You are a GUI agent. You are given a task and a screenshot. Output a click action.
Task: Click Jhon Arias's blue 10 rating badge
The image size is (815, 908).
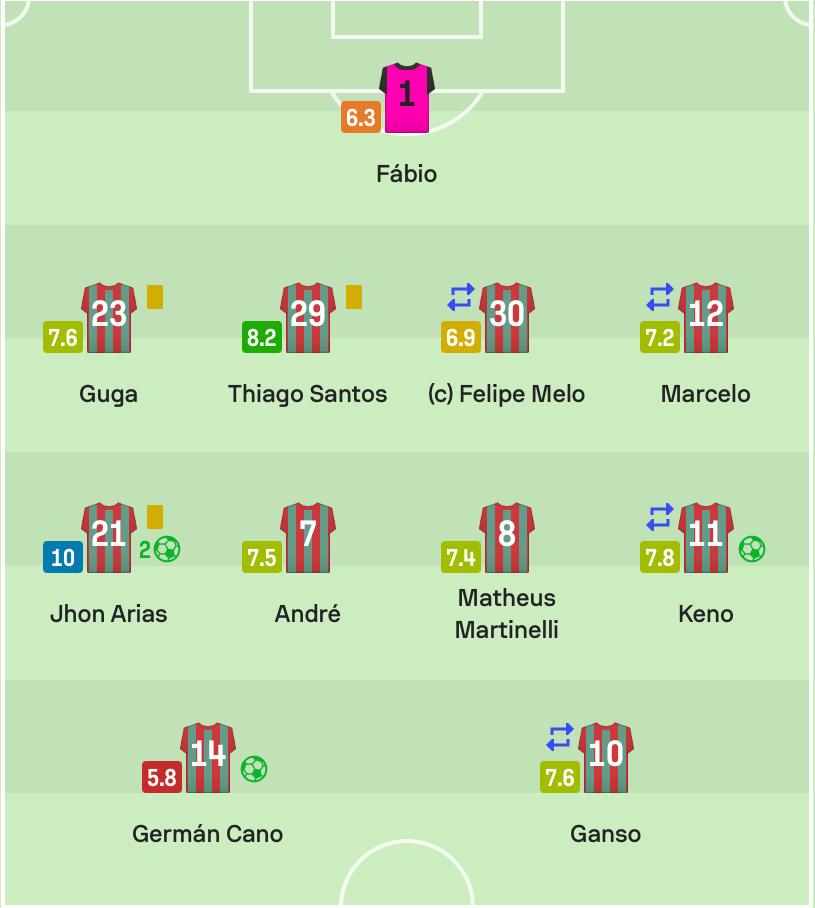pyautogui.click(x=63, y=557)
